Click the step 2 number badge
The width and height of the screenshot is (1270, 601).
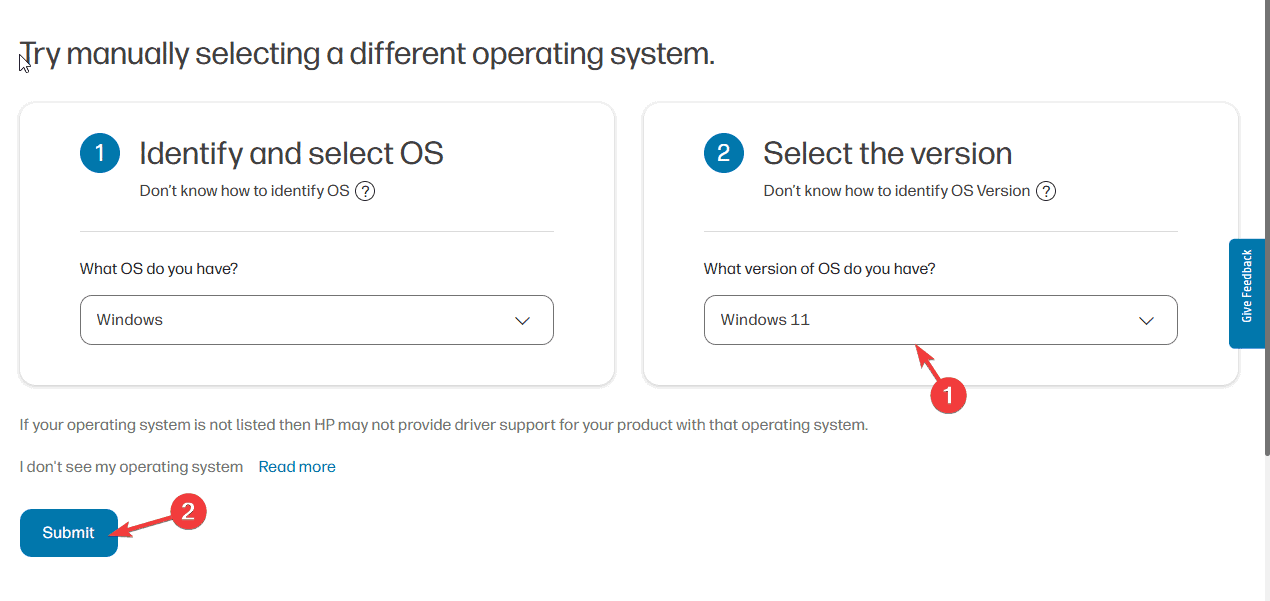[724, 153]
